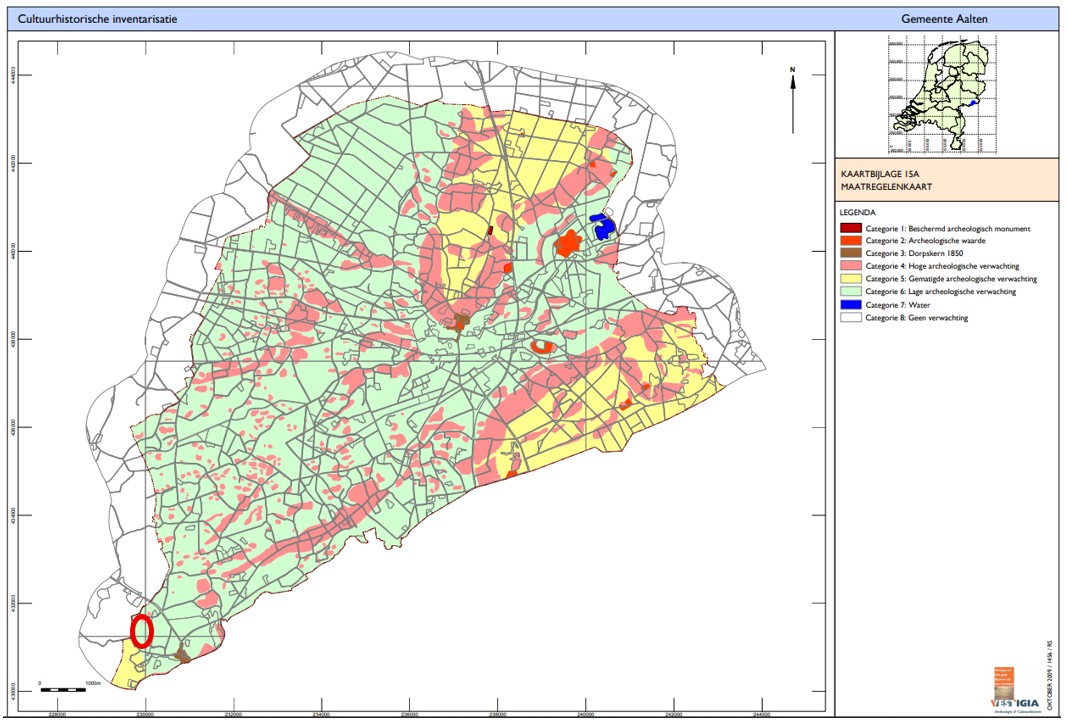Click the black-white scale bar
Screen dimensions: 1066x723
[x=65, y=690]
